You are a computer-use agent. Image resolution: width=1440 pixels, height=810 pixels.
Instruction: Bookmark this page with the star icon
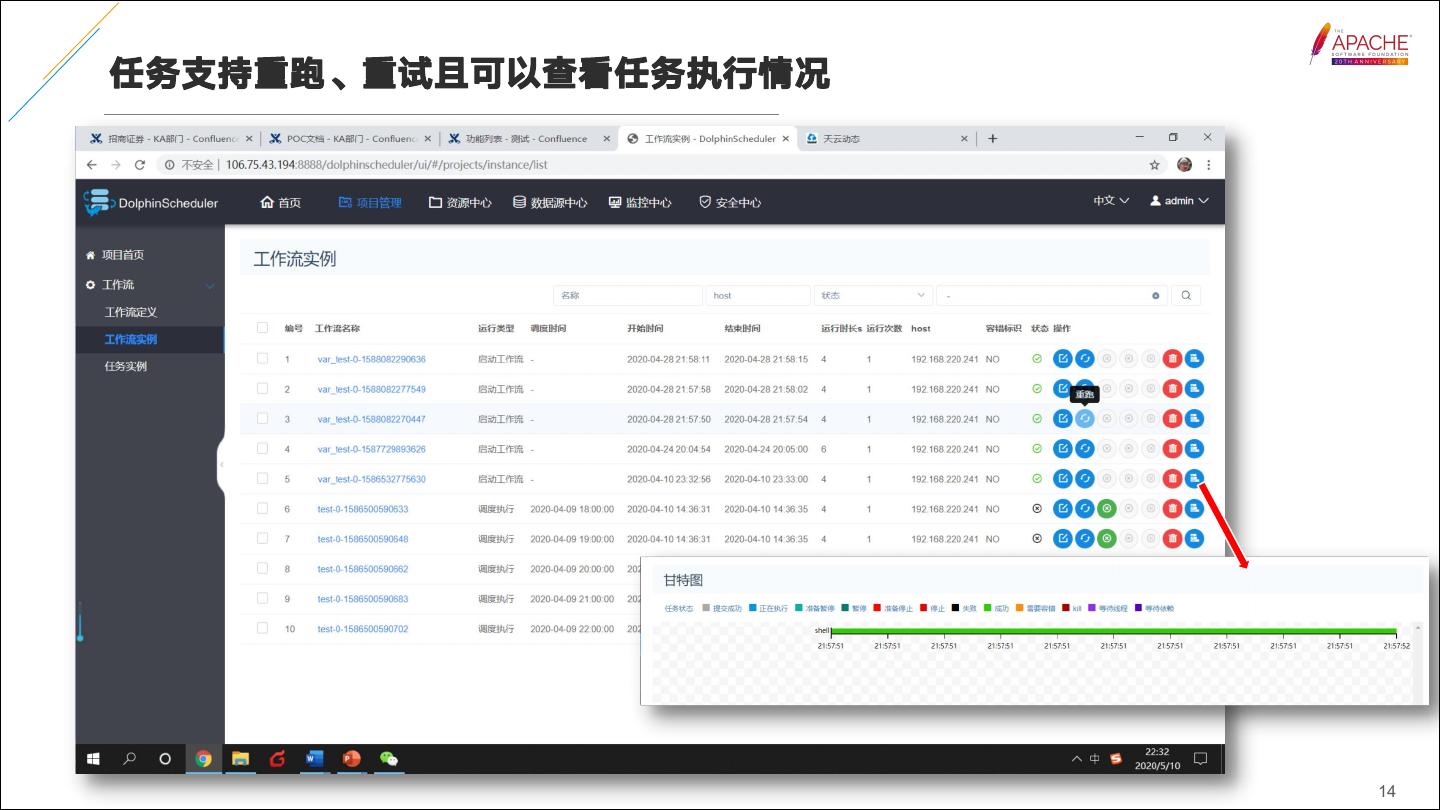click(x=1154, y=165)
